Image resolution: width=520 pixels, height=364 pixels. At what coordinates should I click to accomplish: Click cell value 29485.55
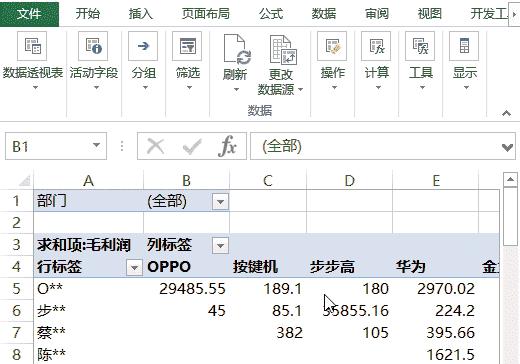click(192, 289)
